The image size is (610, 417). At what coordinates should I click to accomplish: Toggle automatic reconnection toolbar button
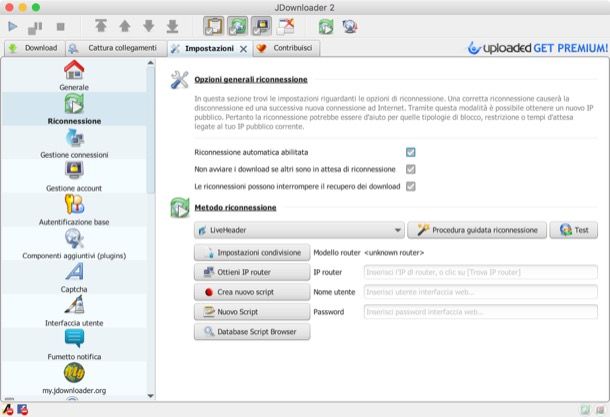coord(238,26)
